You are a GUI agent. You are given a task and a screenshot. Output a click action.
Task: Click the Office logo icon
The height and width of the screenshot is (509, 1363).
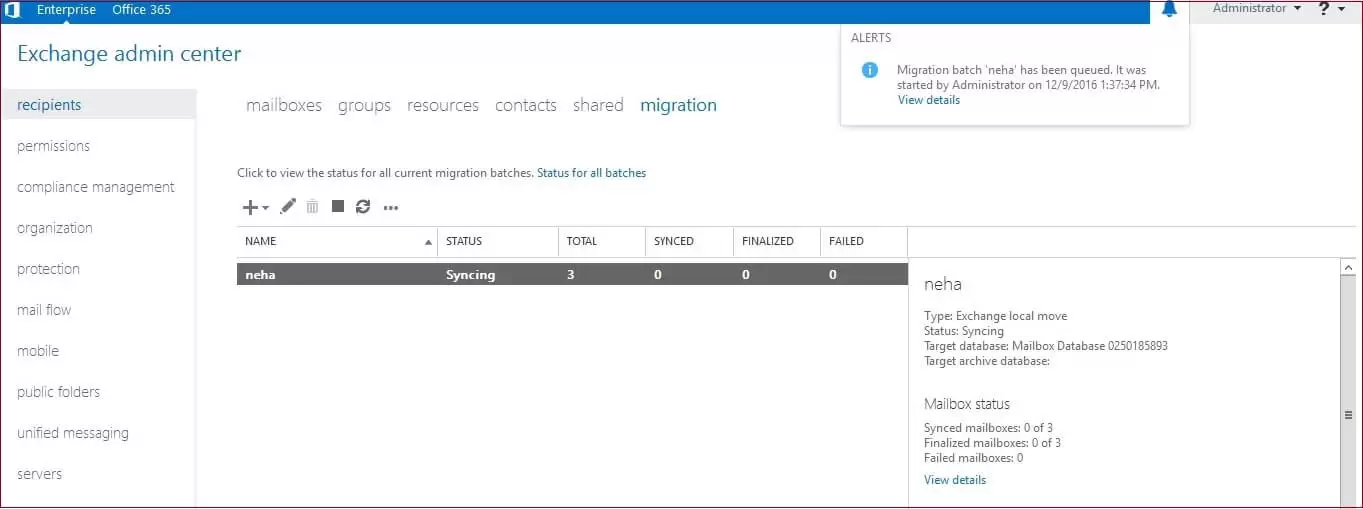(x=12, y=10)
